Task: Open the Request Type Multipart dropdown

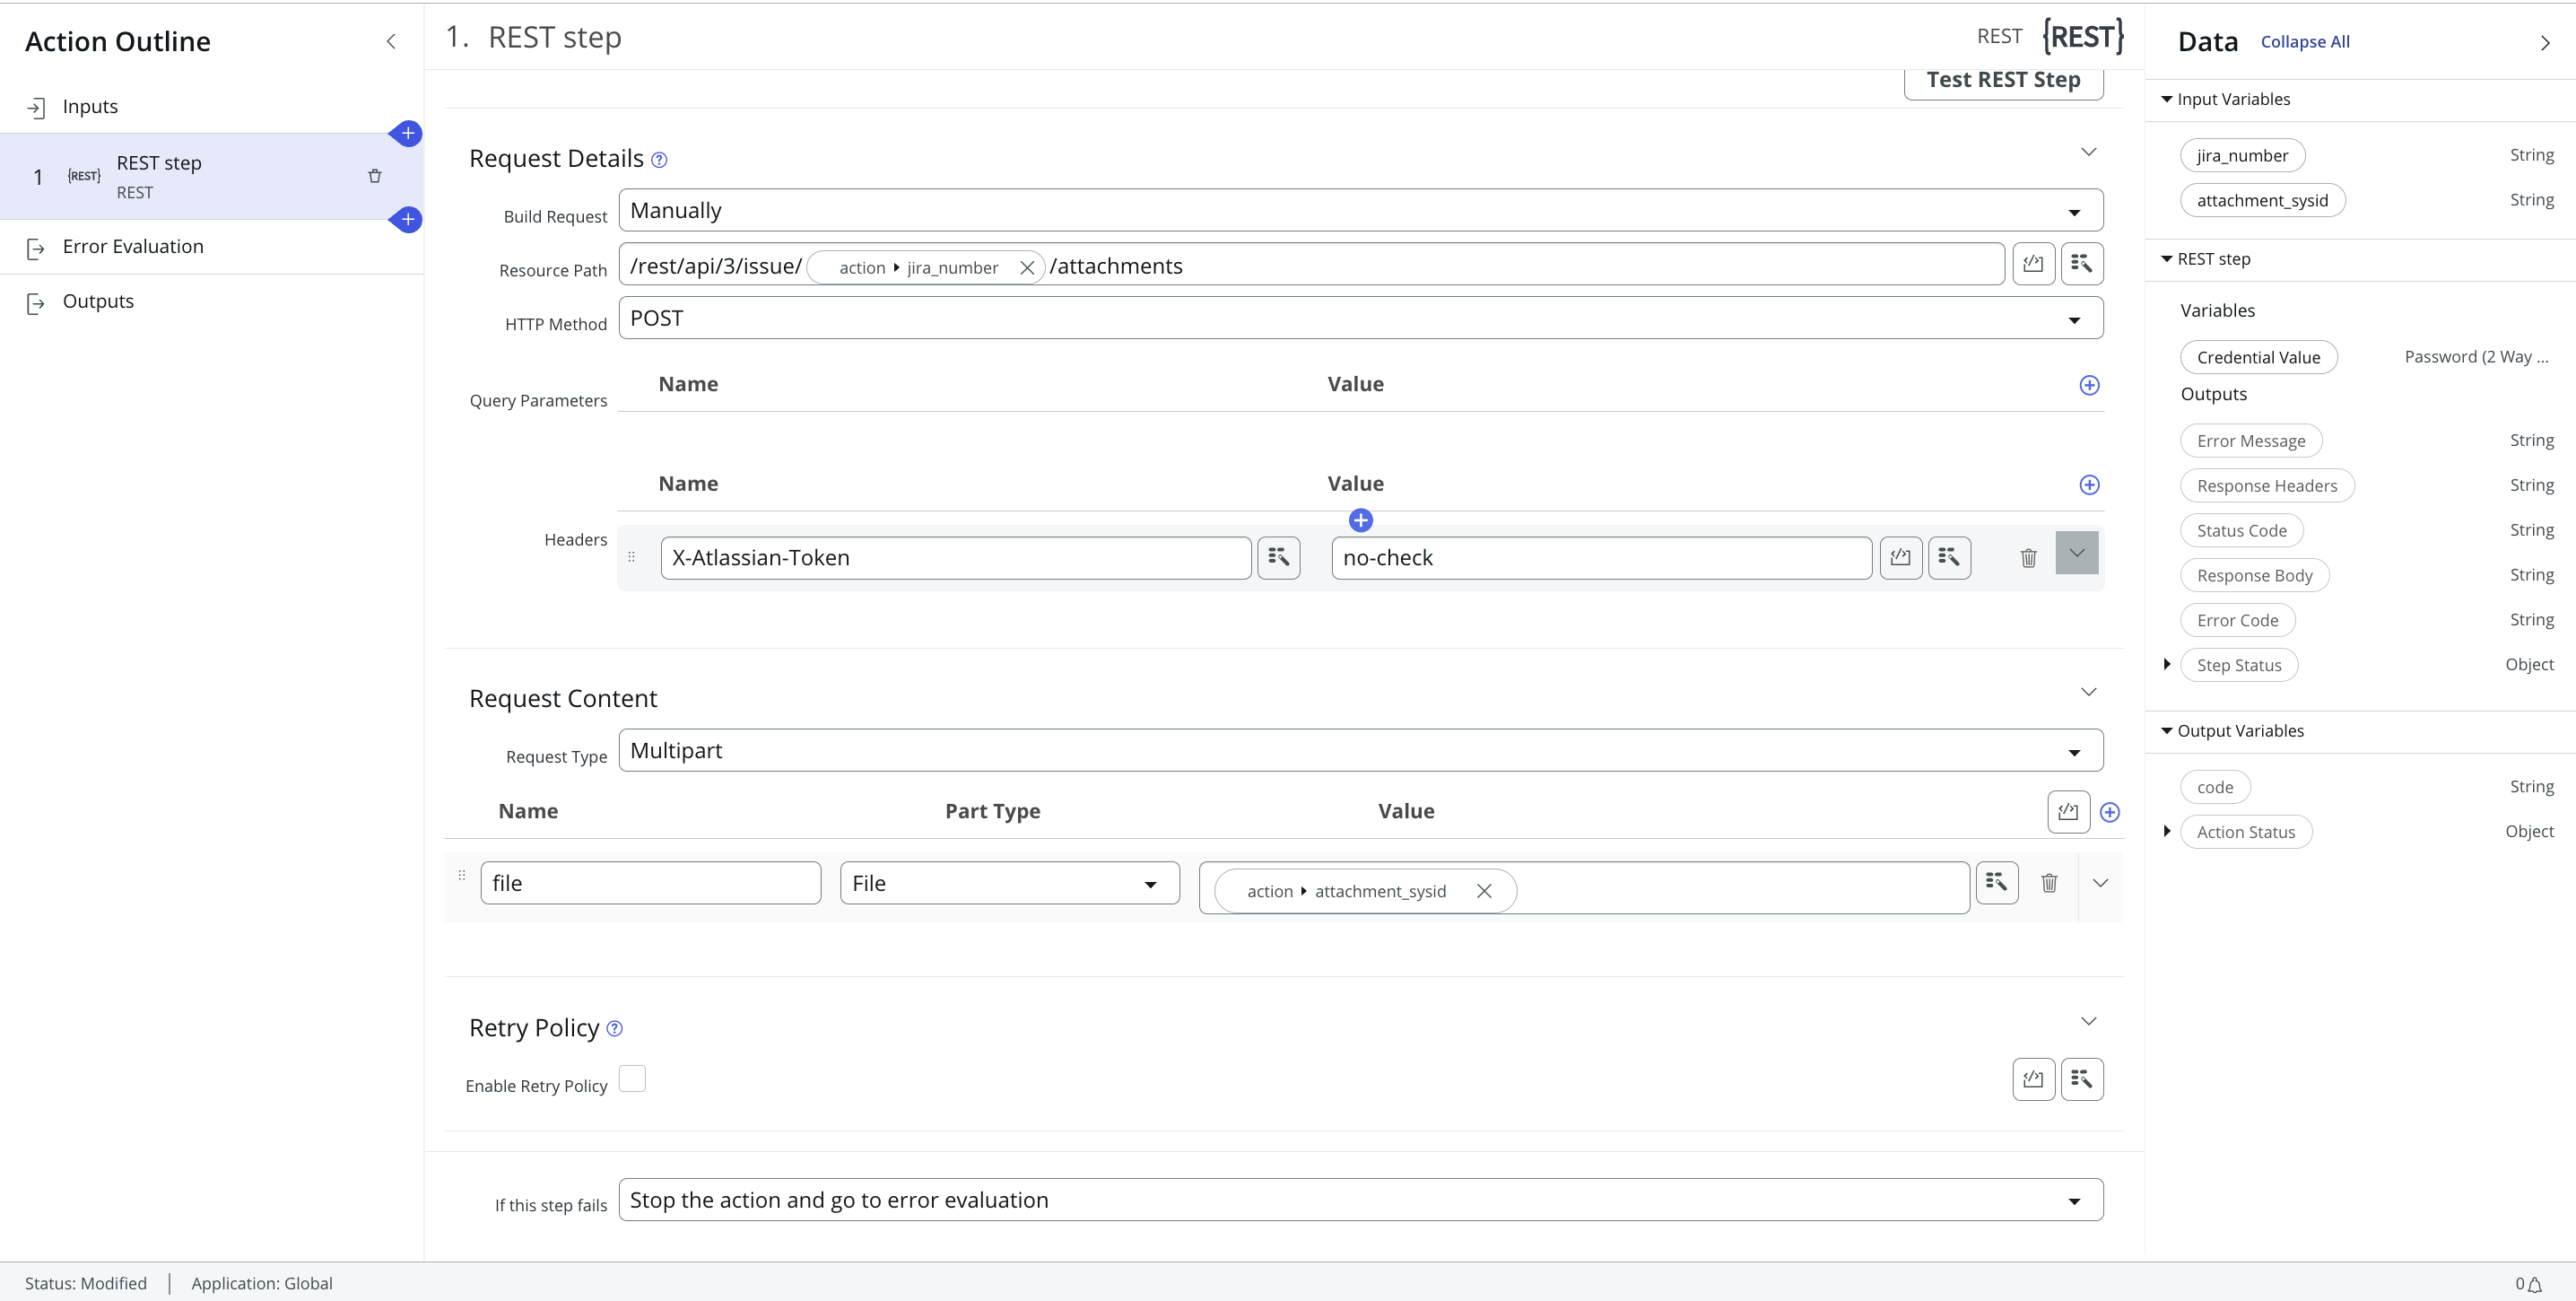Action: pyautogui.click(x=1360, y=750)
